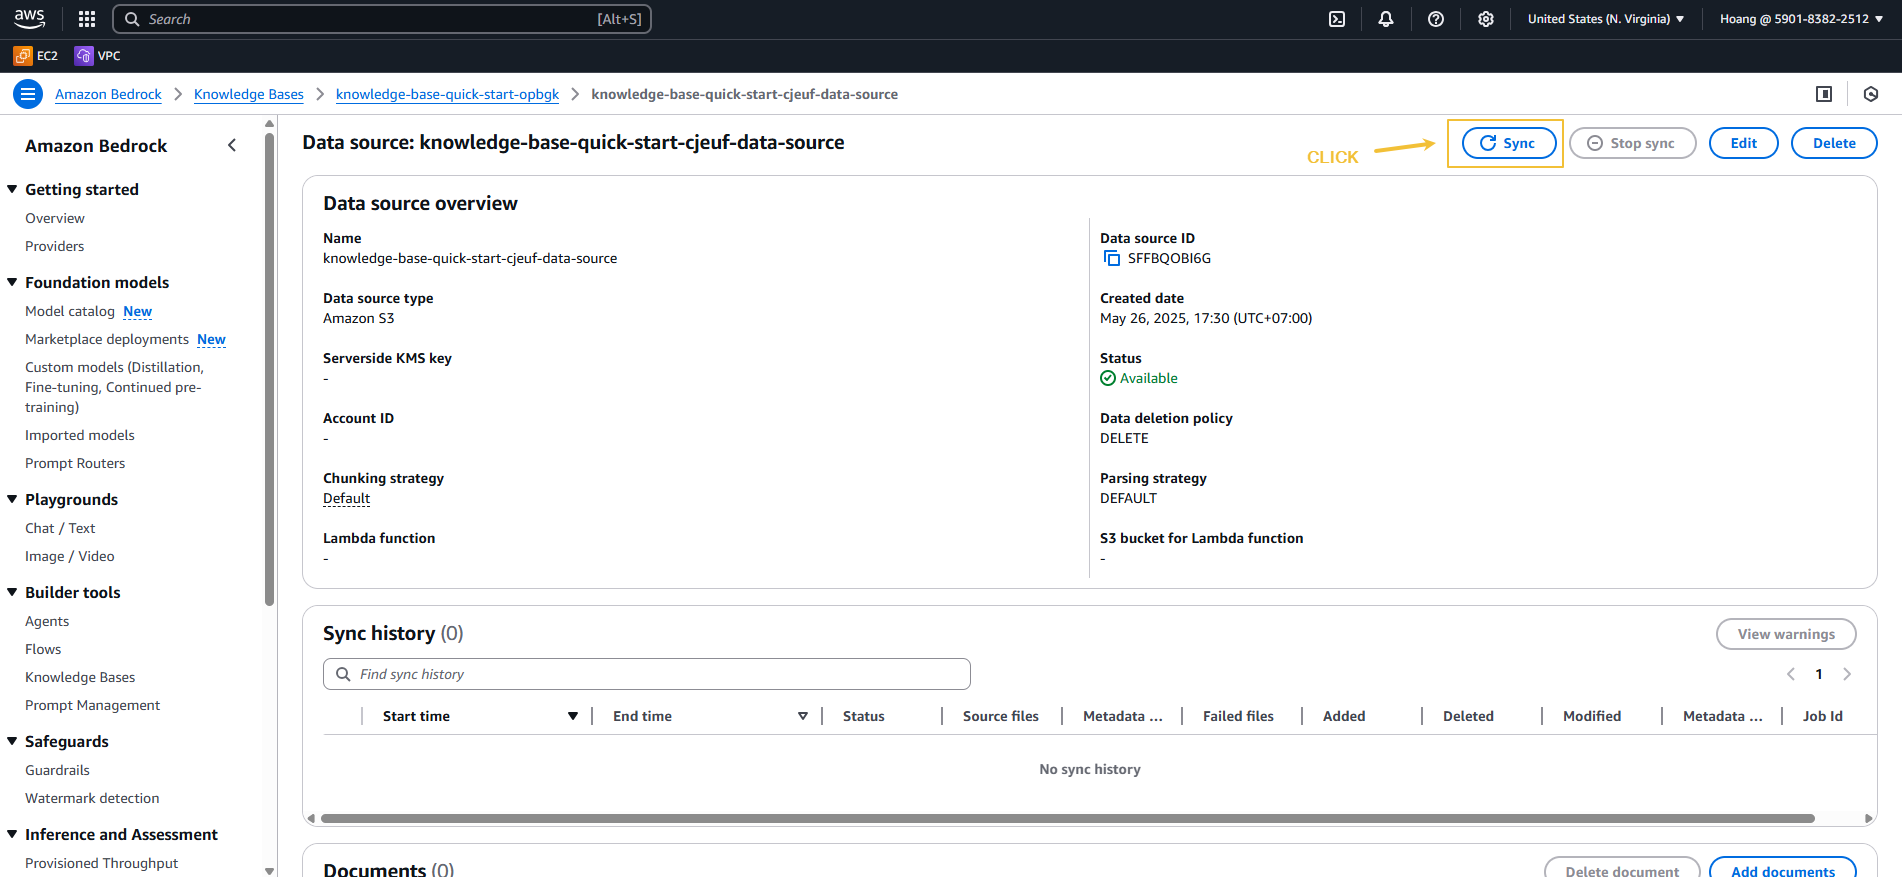
Task: Delete the data source
Action: pos(1834,143)
